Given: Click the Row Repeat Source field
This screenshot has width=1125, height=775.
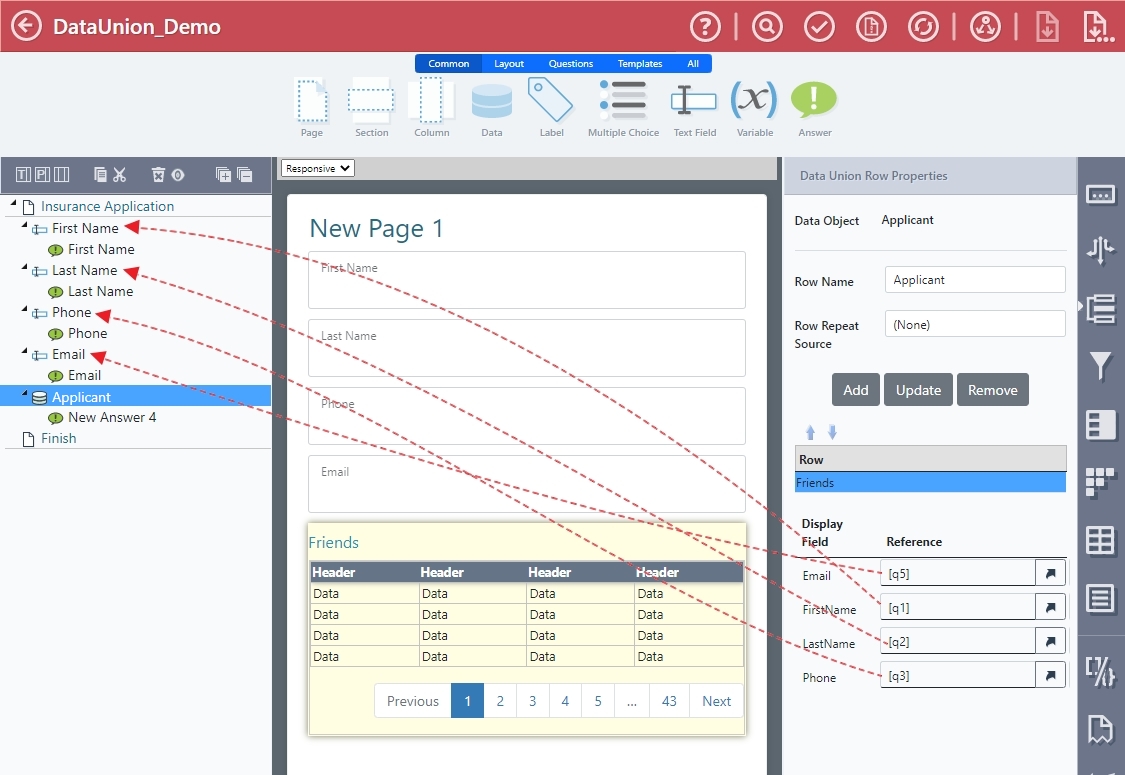Looking at the screenshot, I should pyautogui.click(x=975, y=324).
